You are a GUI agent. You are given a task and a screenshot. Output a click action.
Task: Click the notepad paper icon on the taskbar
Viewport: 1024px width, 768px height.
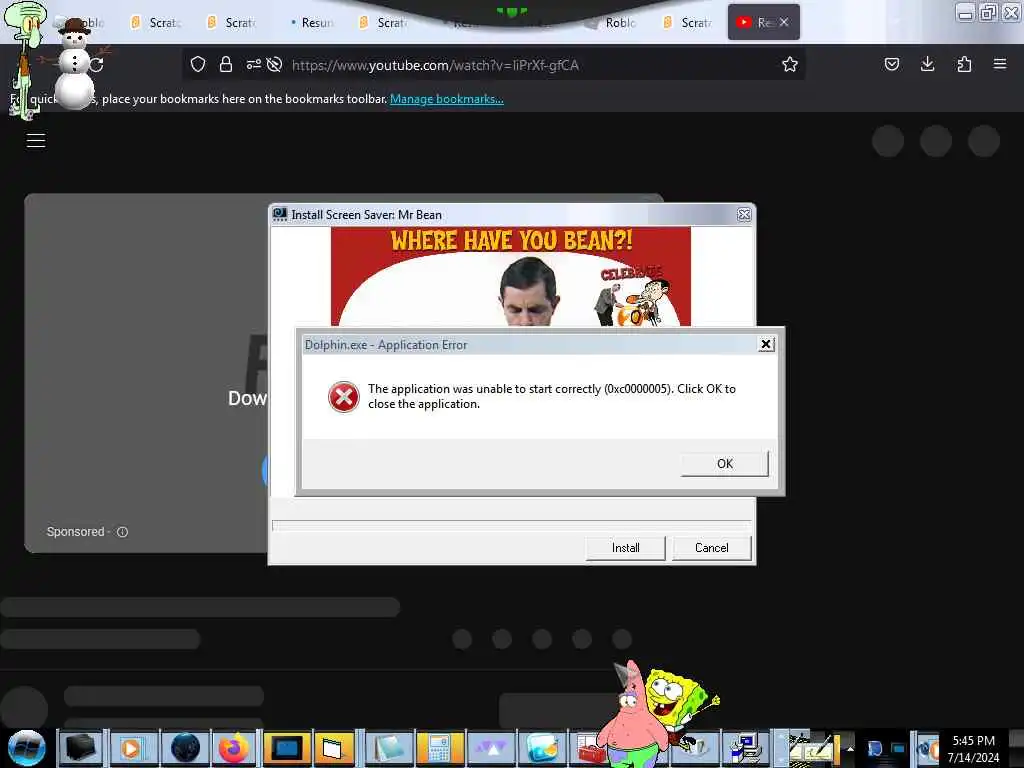[389, 748]
